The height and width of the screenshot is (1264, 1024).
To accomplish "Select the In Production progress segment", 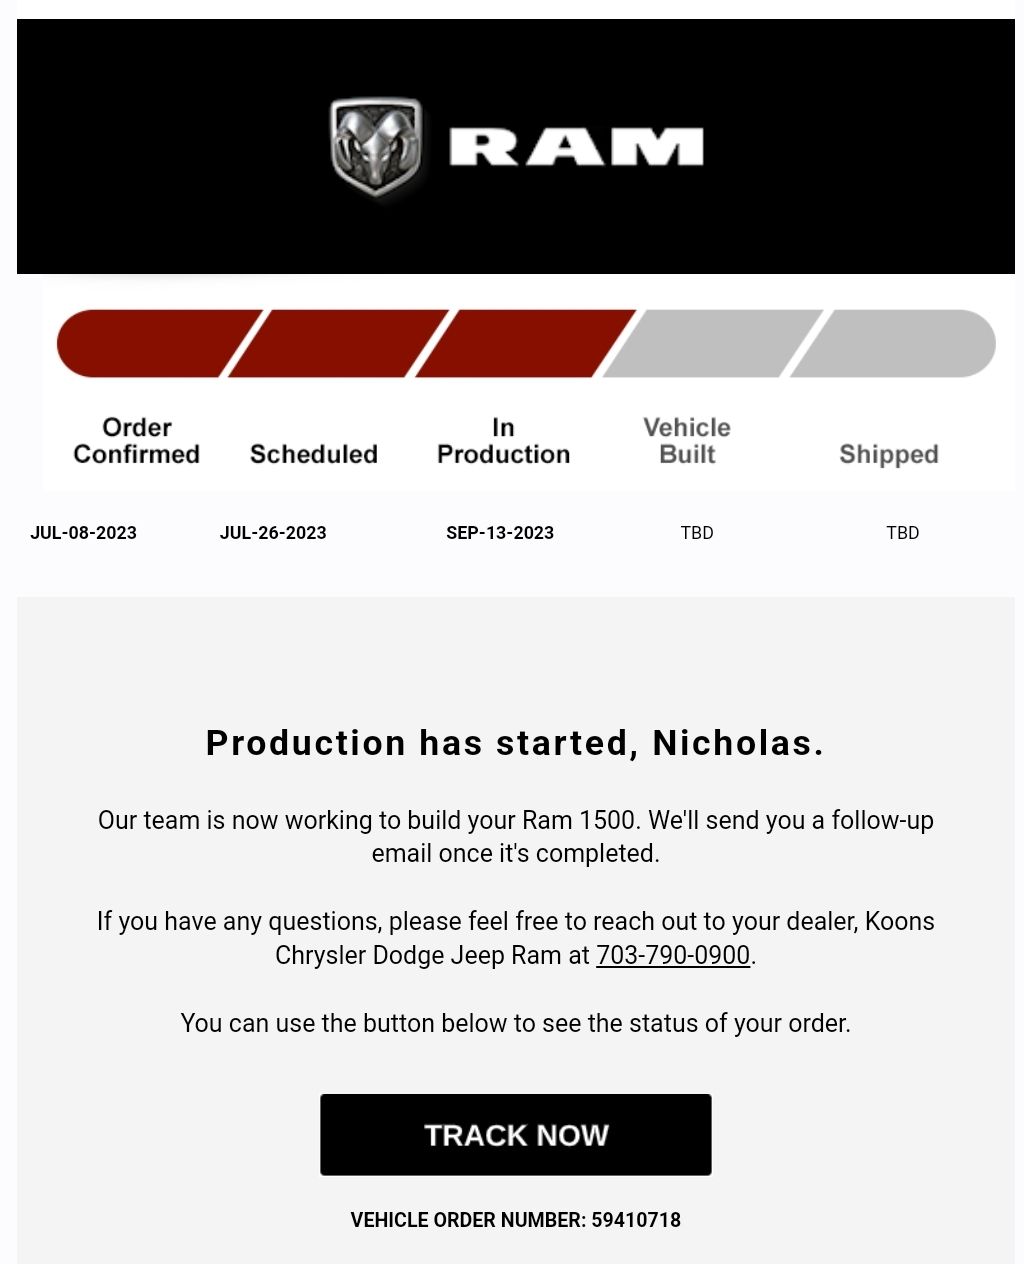I will (526, 343).
